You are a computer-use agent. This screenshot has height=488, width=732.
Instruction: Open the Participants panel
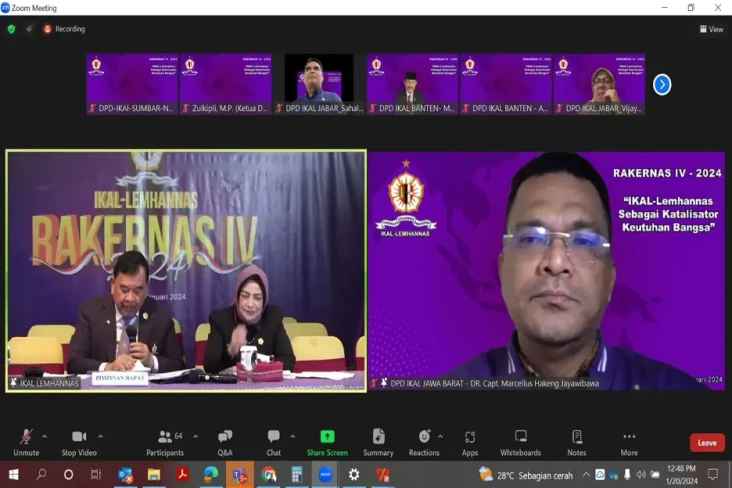tap(165, 442)
